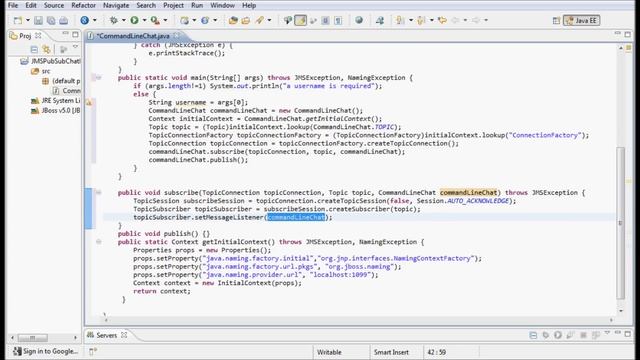Open dropdown beside New Java Class icon
Viewport: 640px width, 360px height.
tap(215, 20)
